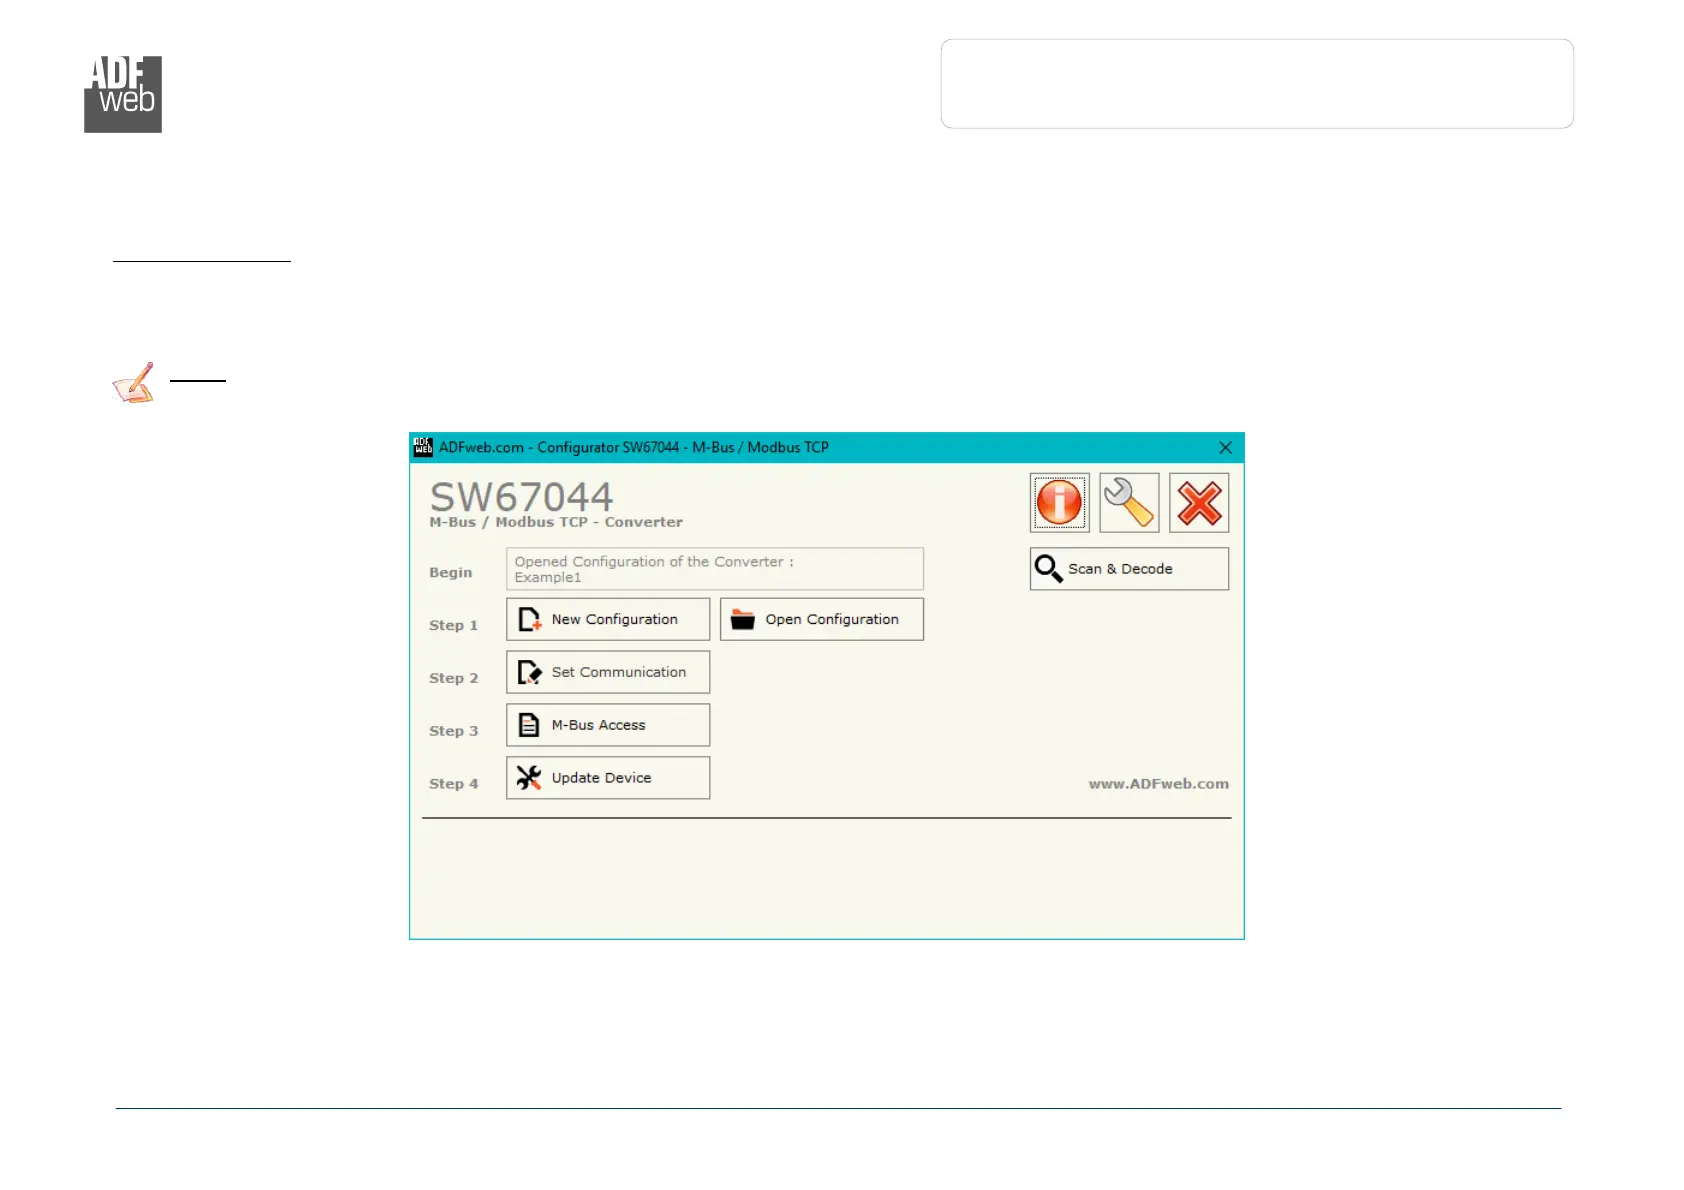Click the red info icon button
This screenshot has width=1684, height=1190.
[x=1059, y=502]
